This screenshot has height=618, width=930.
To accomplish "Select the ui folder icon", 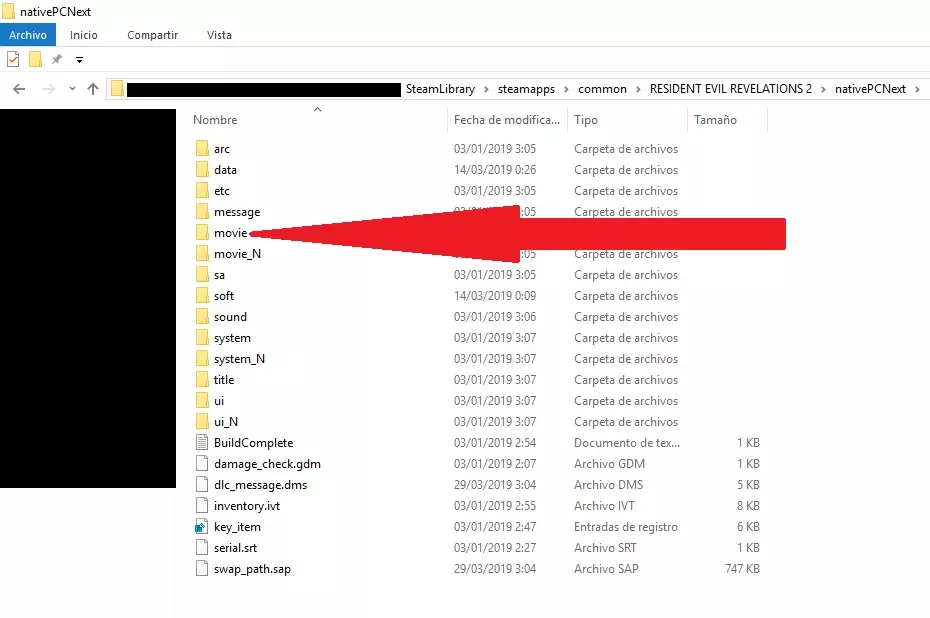I will [202, 401].
